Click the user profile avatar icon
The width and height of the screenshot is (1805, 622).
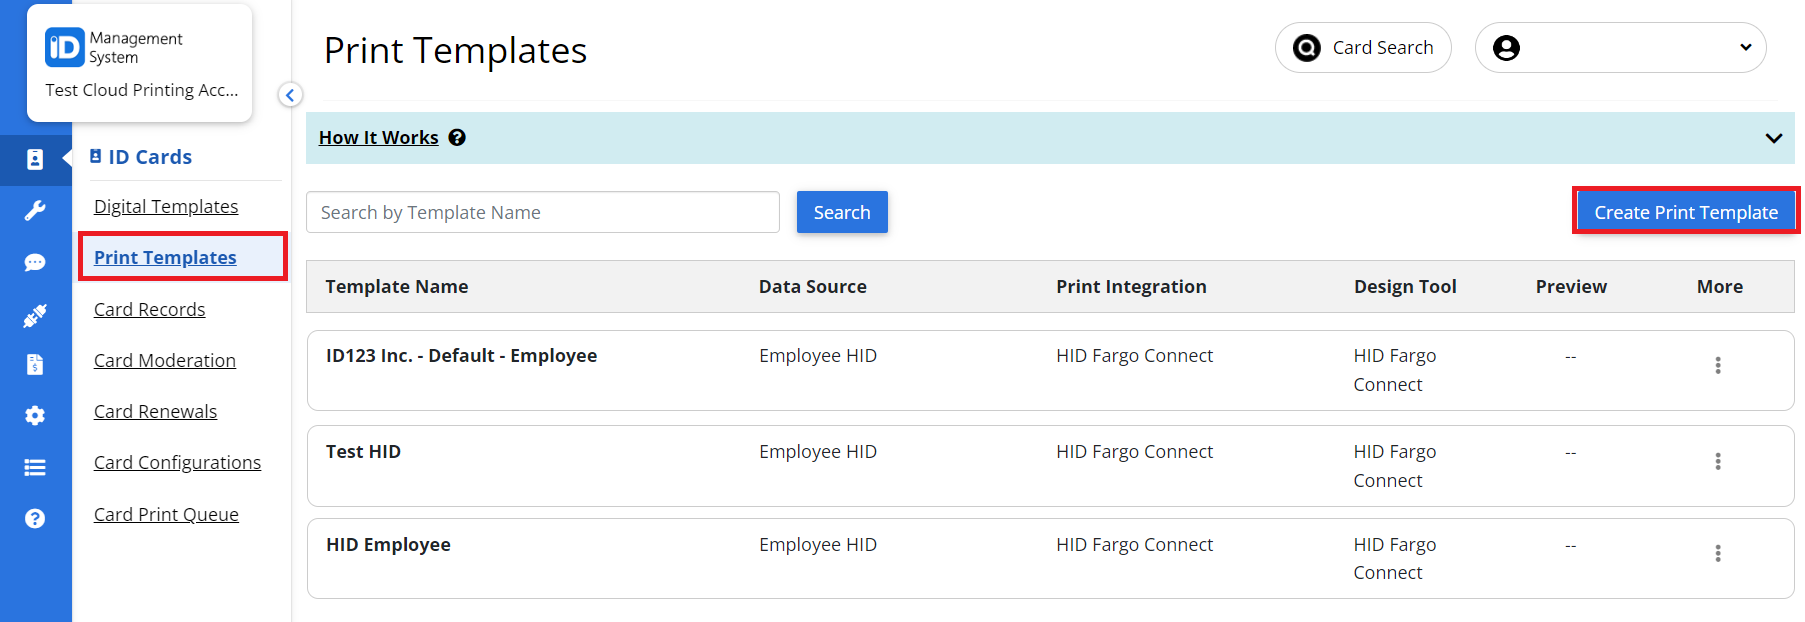click(x=1506, y=48)
